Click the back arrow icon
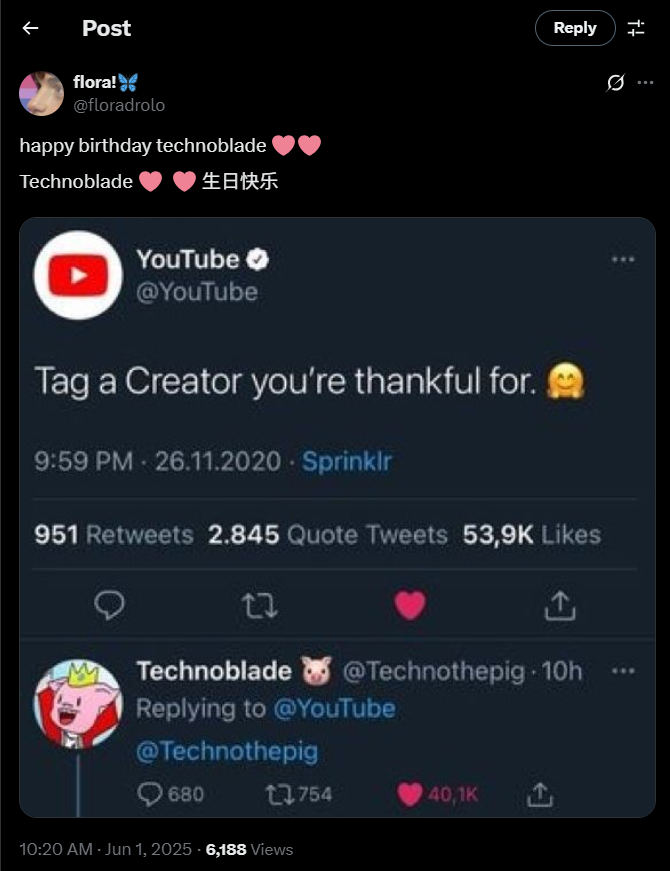This screenshot has height=871, width=670. pyautogui.click(x=31, y=28)
